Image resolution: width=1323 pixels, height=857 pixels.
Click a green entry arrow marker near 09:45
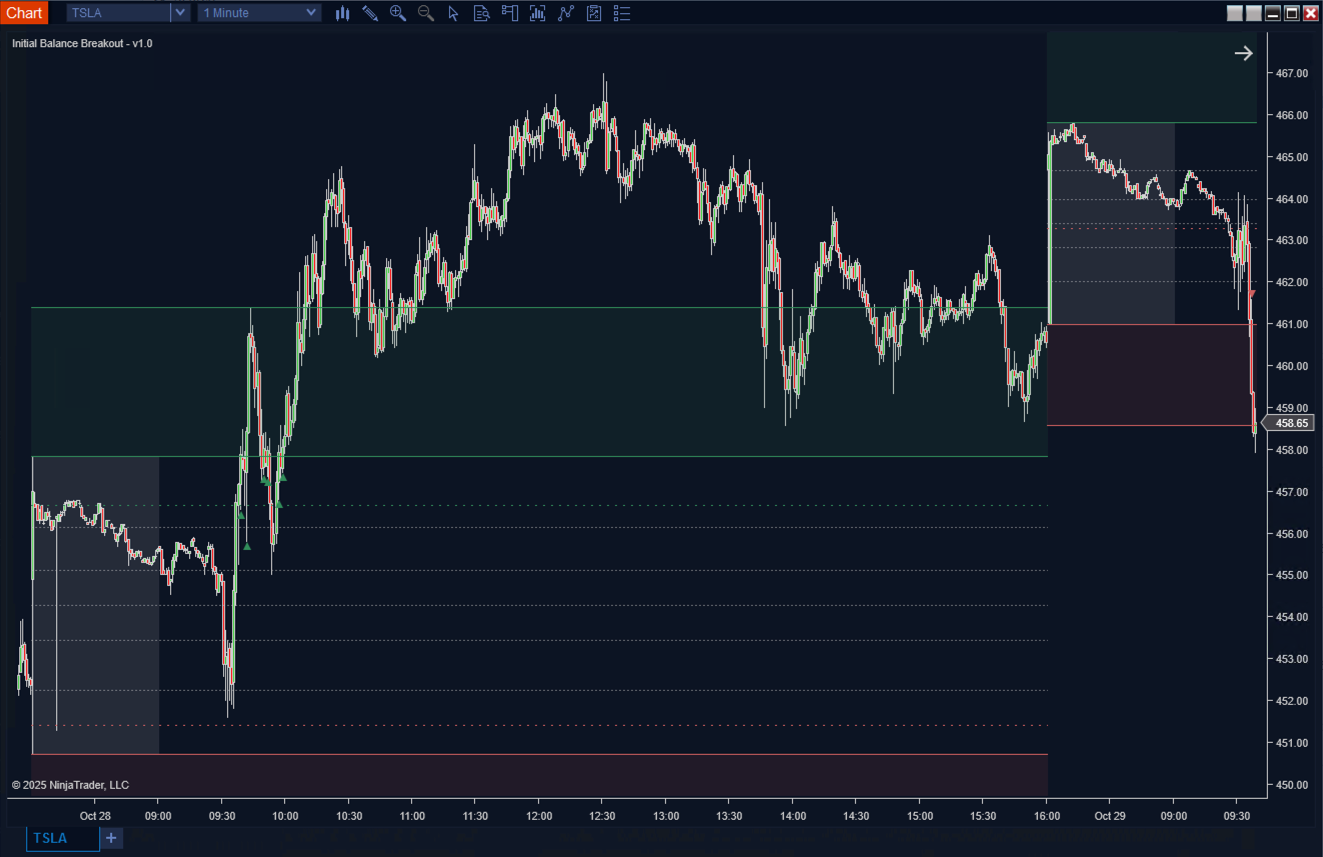coord(246,547)
